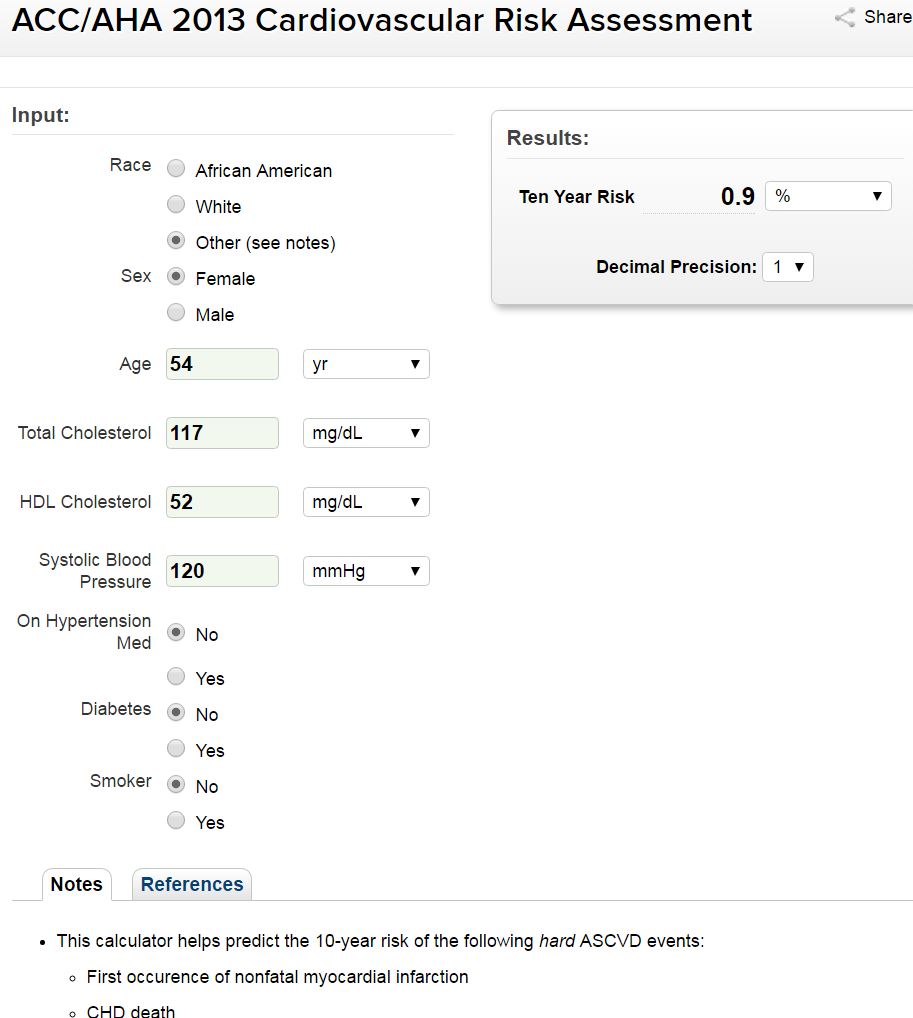Select Other (see notes) race option

pos(176,241)
